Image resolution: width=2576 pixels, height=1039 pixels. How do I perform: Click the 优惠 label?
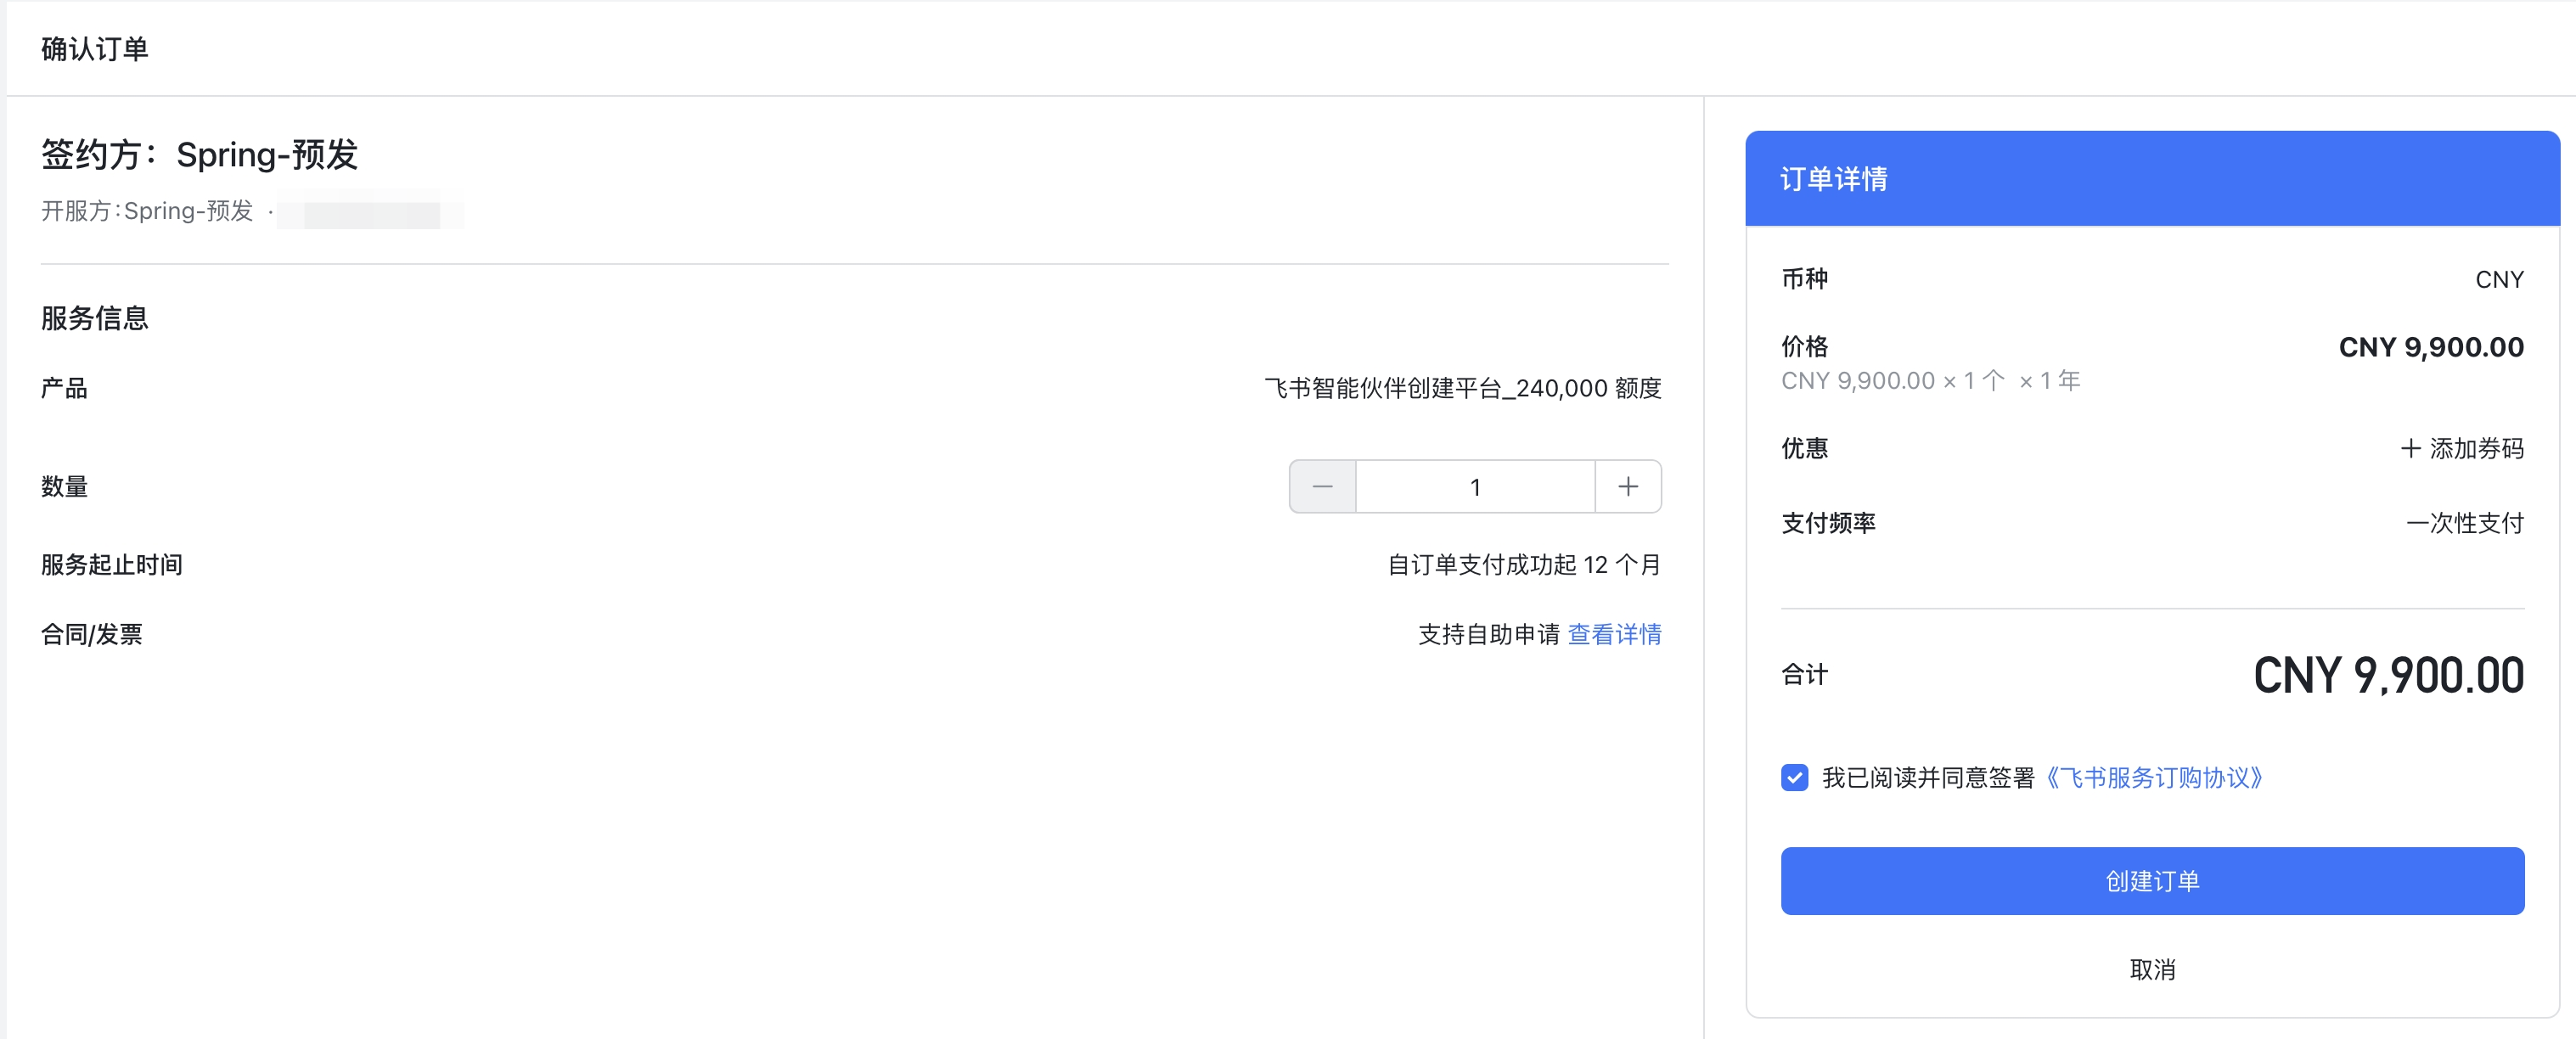[1805, 448]
